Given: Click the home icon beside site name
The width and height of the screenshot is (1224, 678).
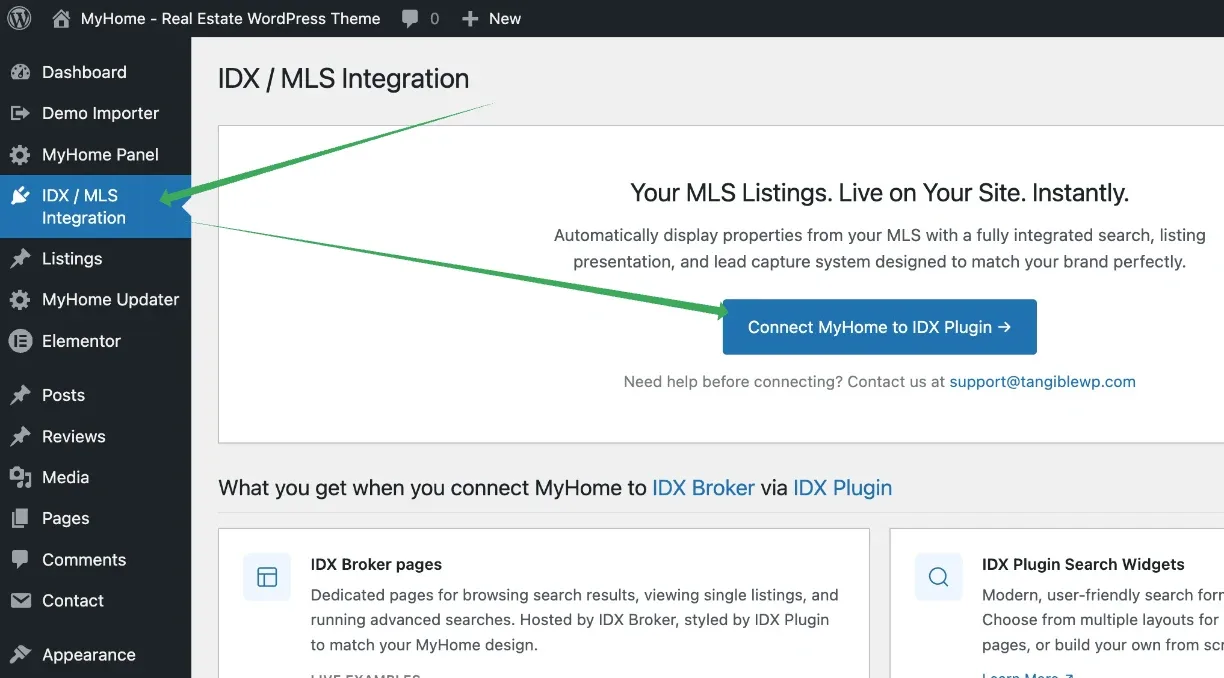Looking at the screenshot, I should (61, 18).
